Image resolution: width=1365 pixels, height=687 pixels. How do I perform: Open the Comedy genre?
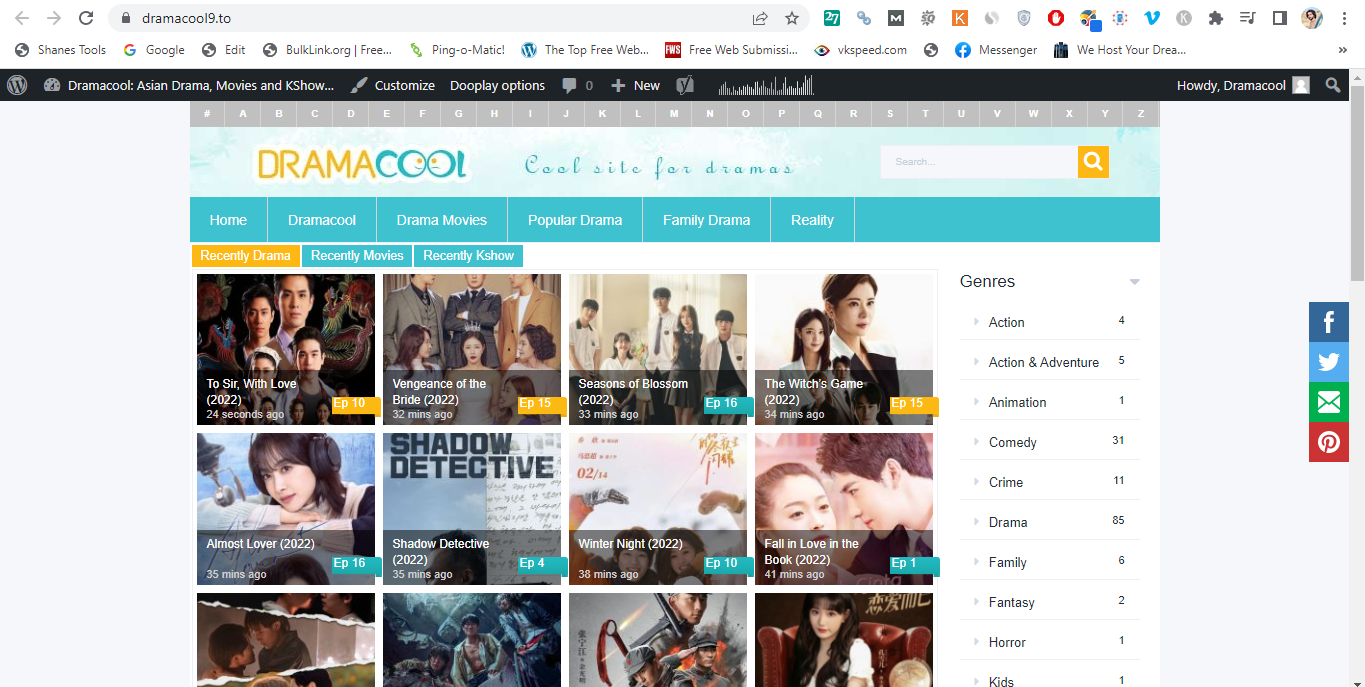(x=1012, y=442)
